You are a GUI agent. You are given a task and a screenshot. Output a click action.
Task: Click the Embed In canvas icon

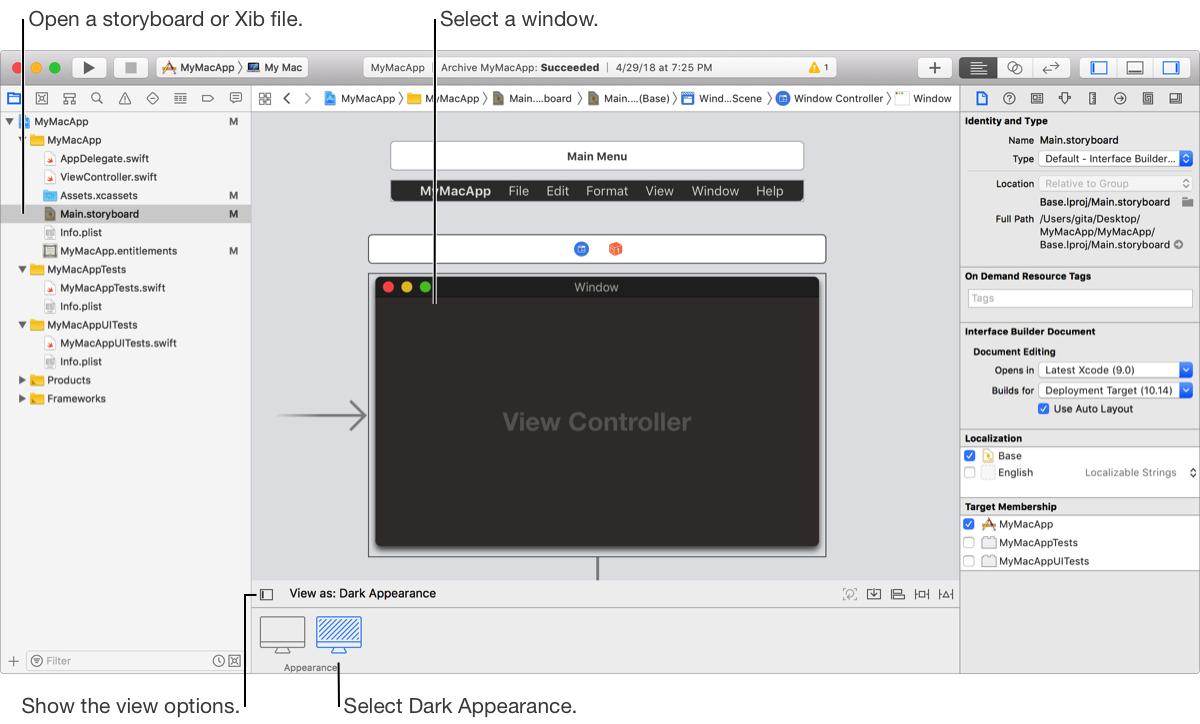click(874, 594)
